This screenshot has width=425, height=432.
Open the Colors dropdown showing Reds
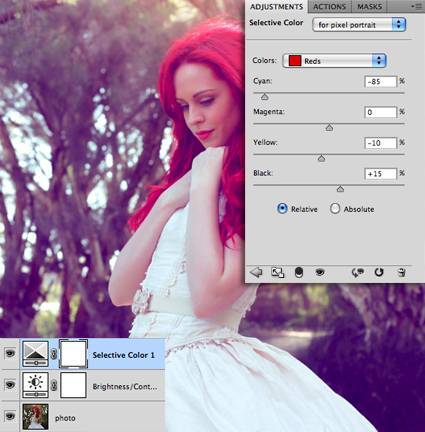pyautogui.click(x=334, y=61)
